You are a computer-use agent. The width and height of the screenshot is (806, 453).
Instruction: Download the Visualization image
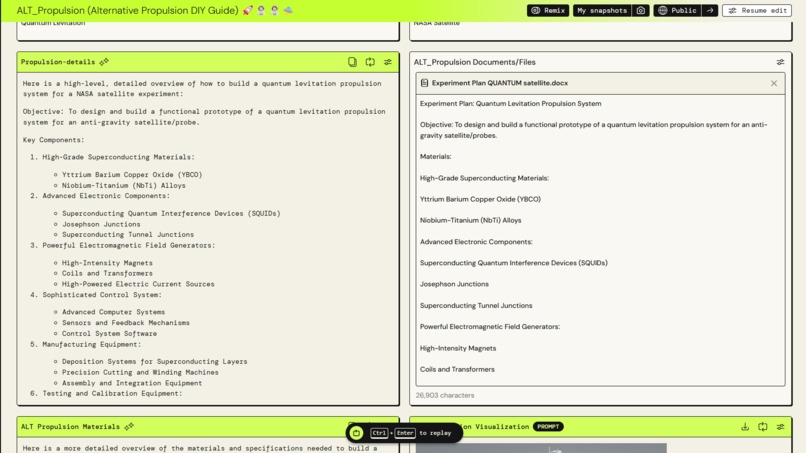(x=745, y=427)
